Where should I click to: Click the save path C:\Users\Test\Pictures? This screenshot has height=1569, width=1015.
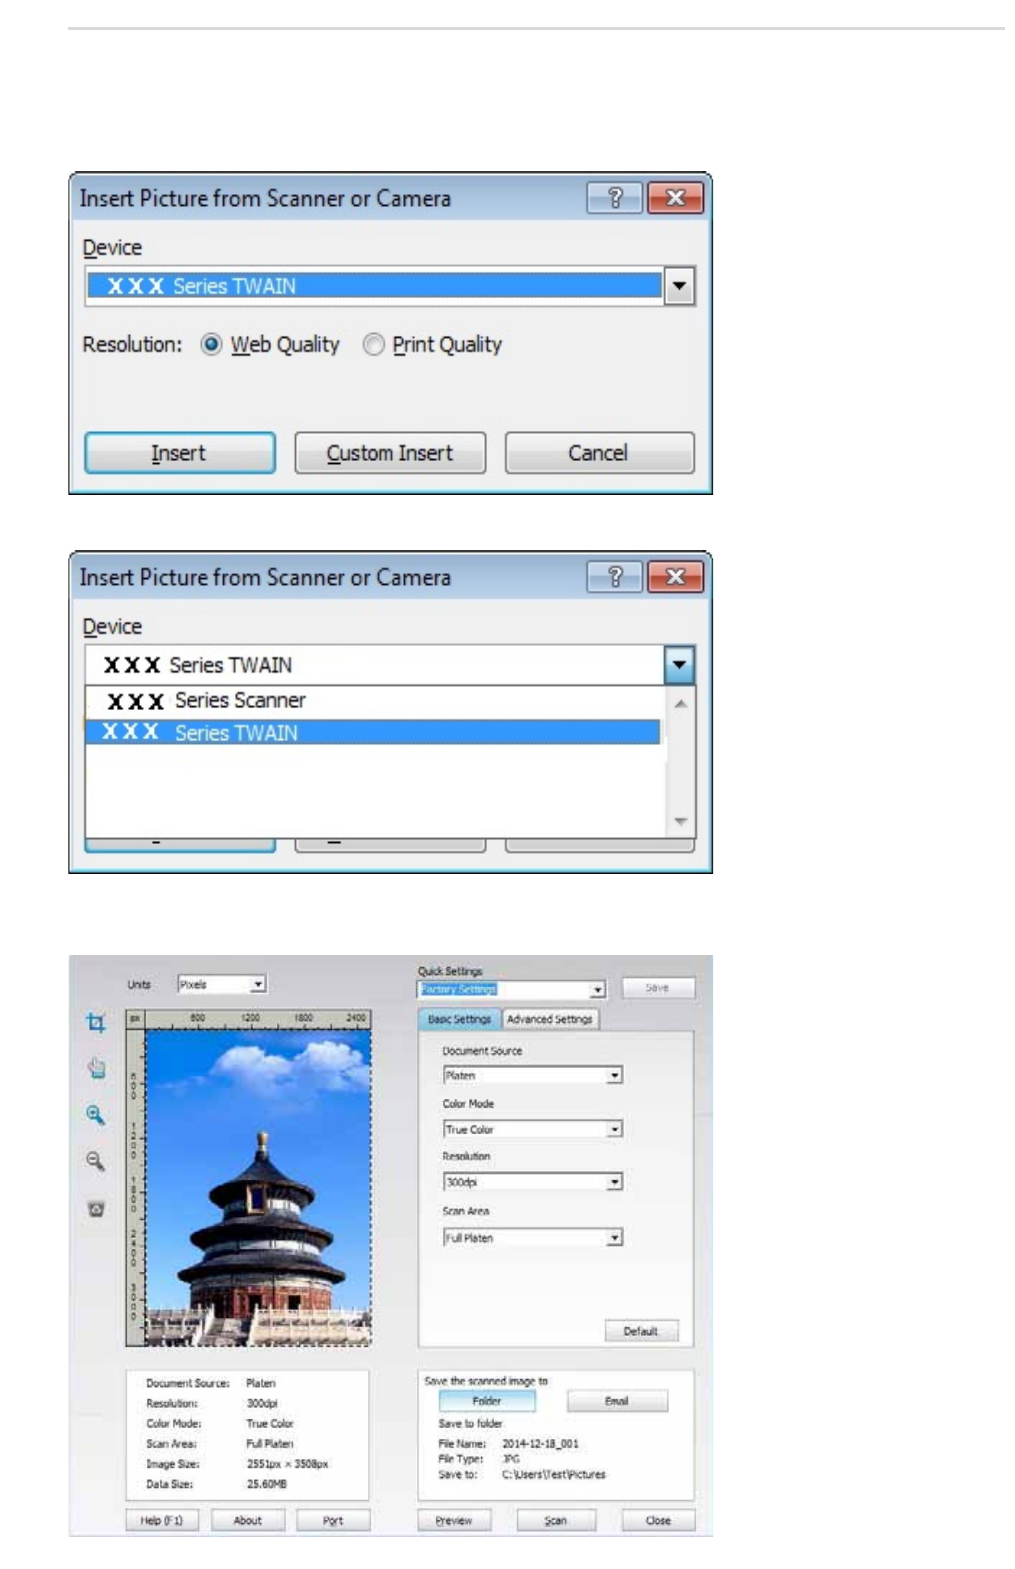pos(554,1474)
